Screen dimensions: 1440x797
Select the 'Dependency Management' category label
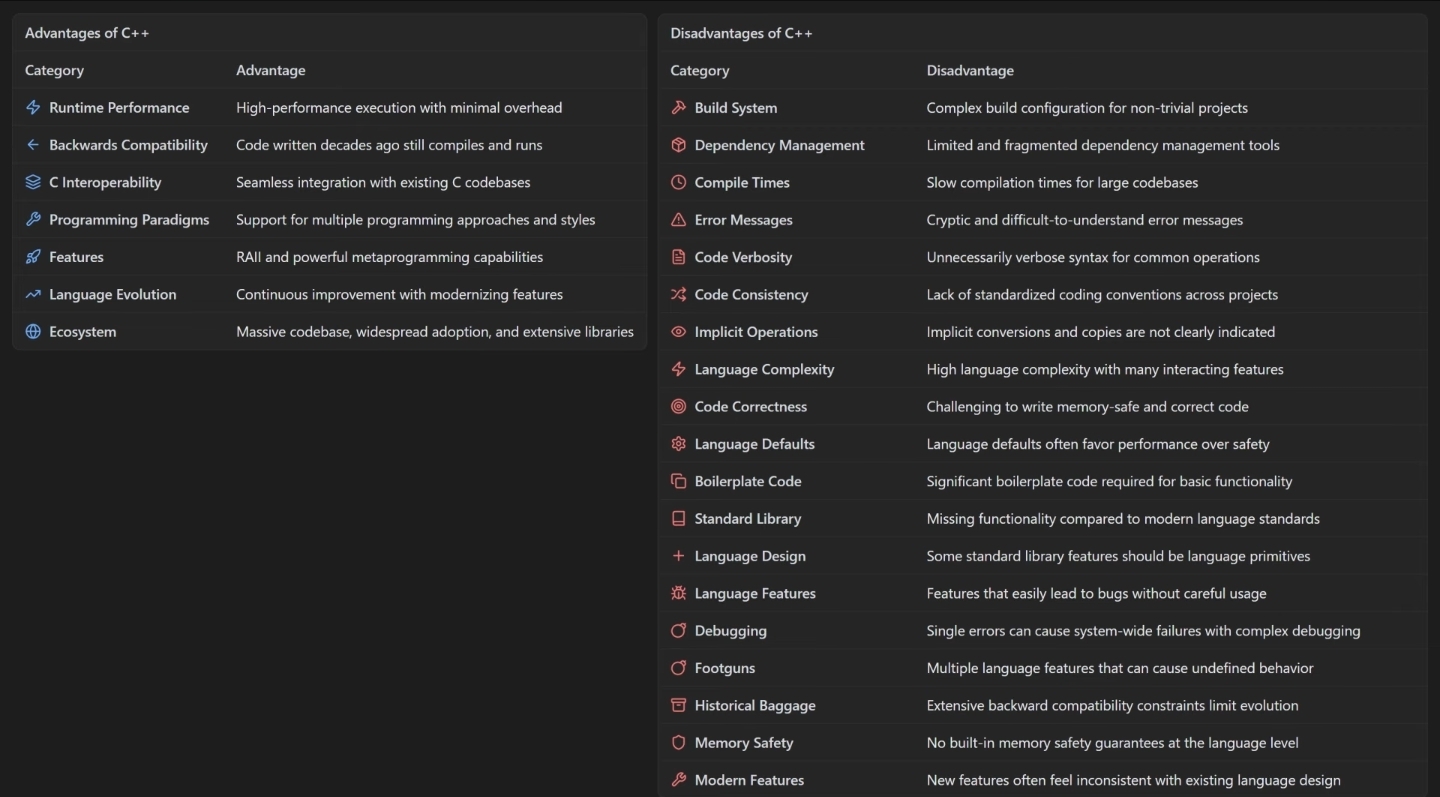pyautogui.click(x=780, y=145)
